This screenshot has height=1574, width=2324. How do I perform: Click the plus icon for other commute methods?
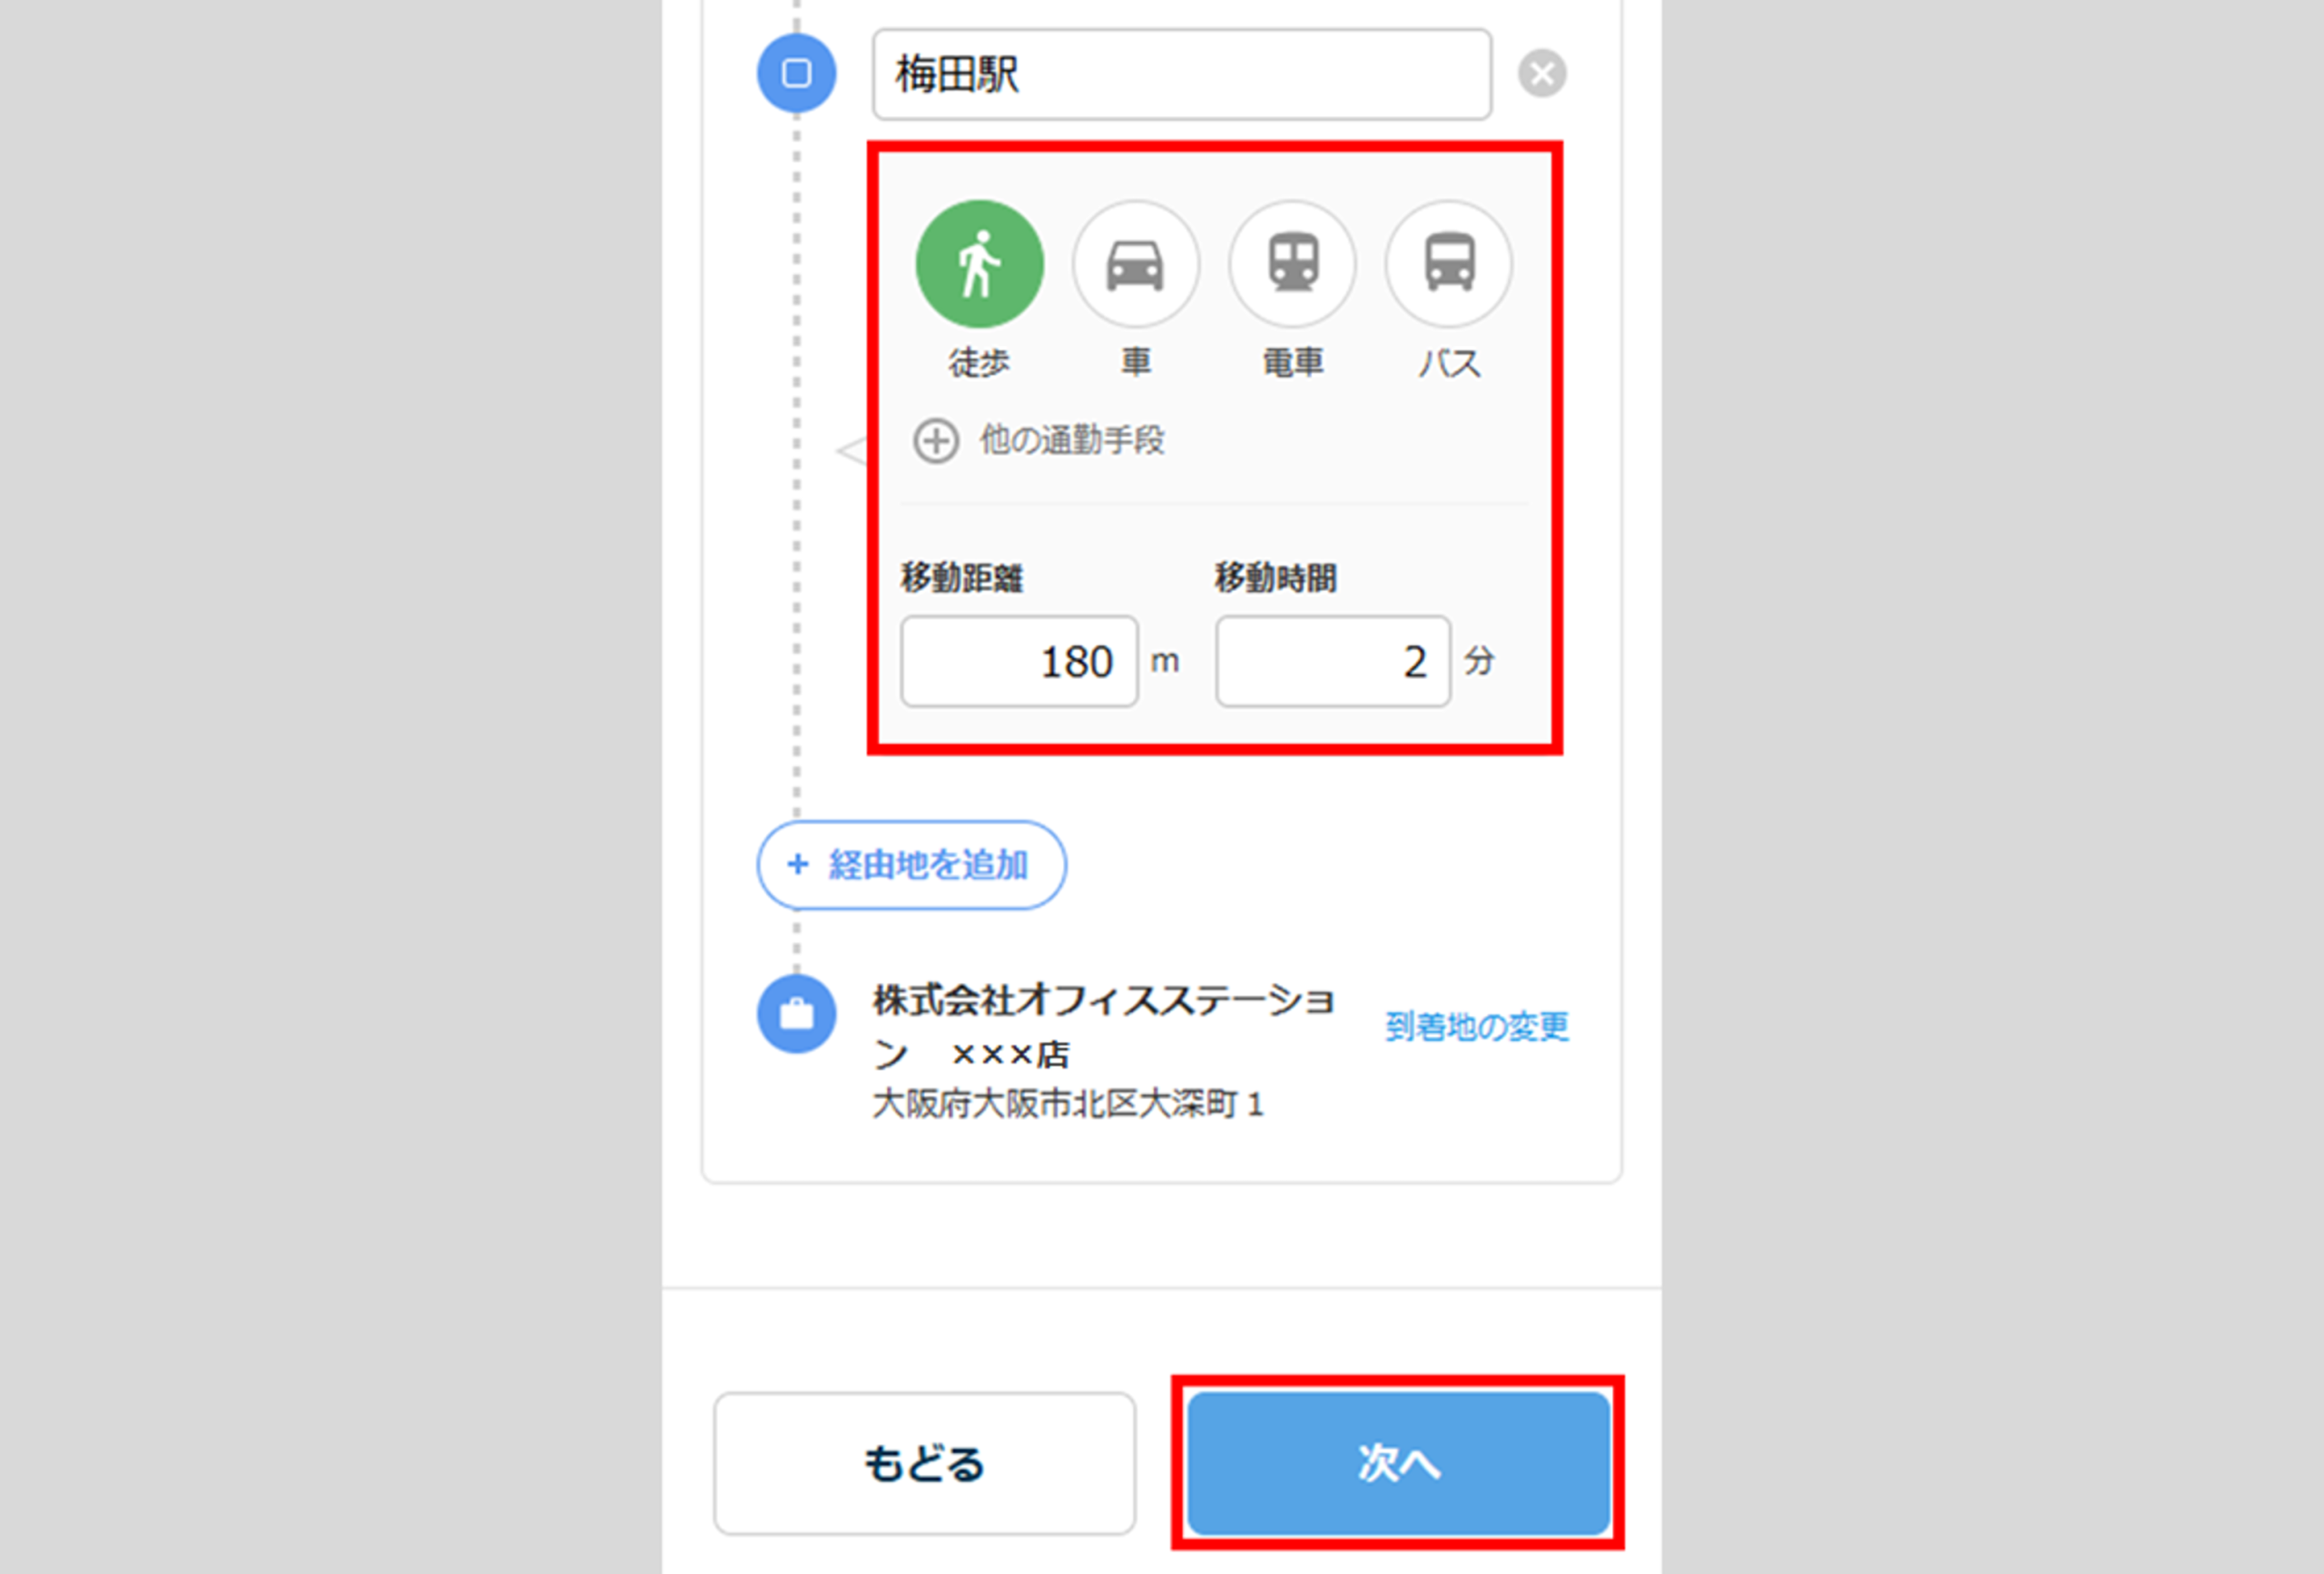click(936, 440)
